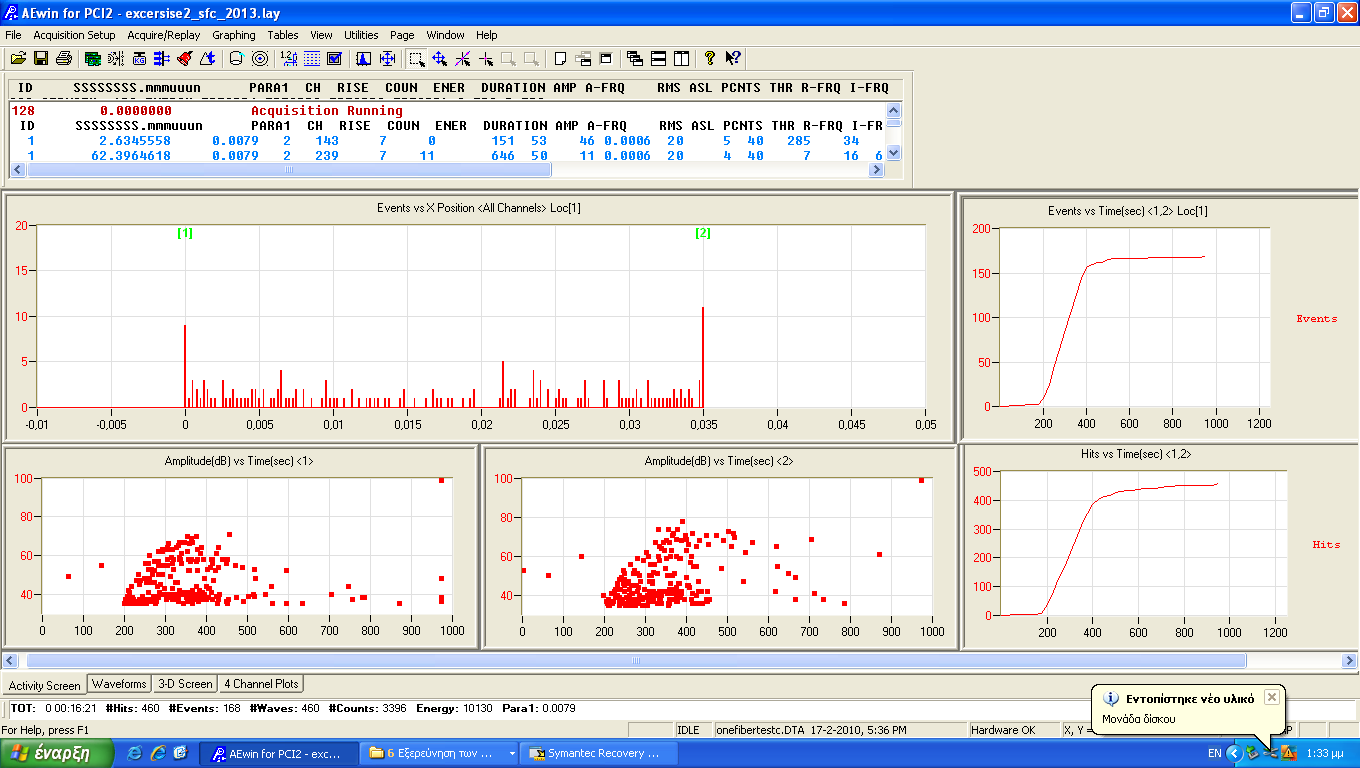Open the Window menu

[x=445, y=35]
